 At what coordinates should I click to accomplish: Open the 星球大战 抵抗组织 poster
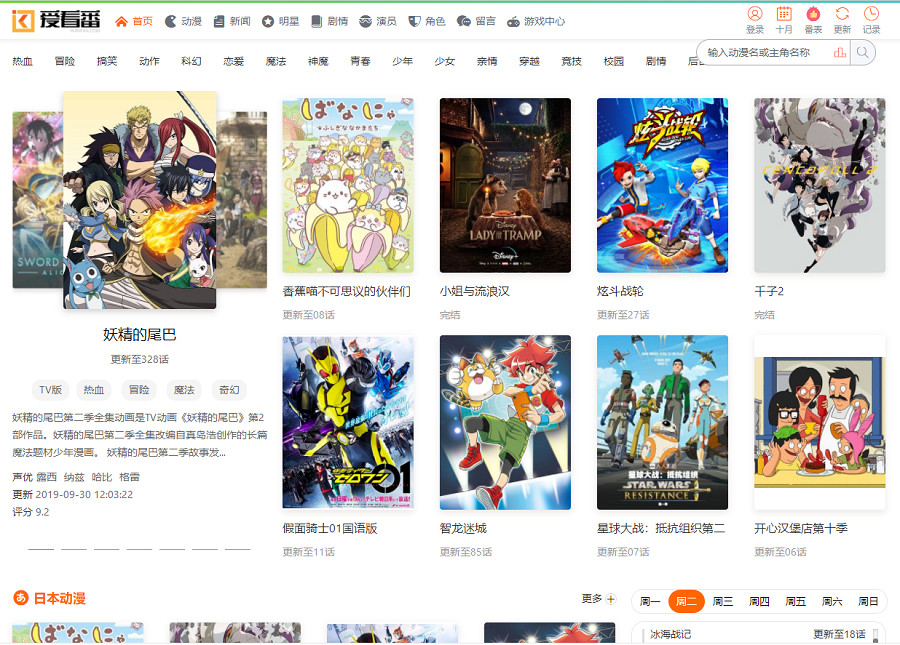(662, 422)
